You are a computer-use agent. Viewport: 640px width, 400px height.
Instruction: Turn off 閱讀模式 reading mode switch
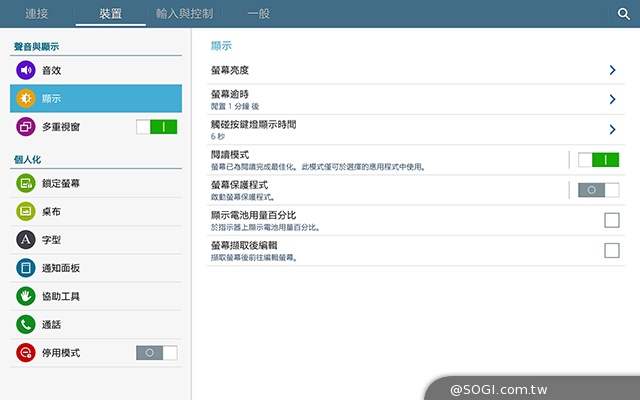coord(598,160)
